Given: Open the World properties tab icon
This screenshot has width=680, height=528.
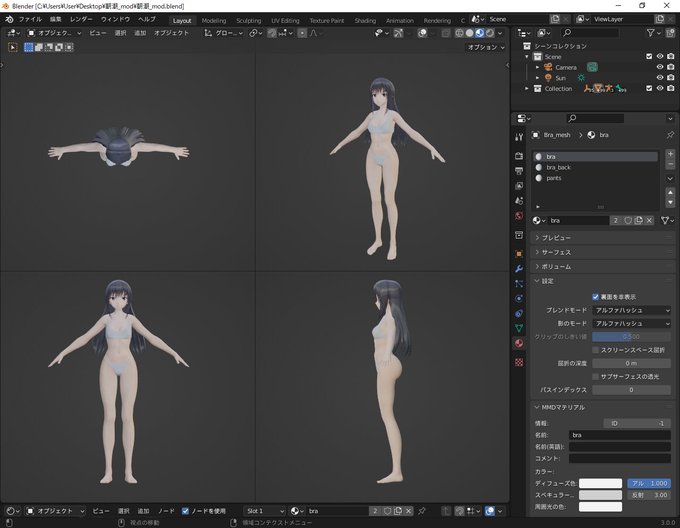Looking at the screenshot, I should coord(519,216).
